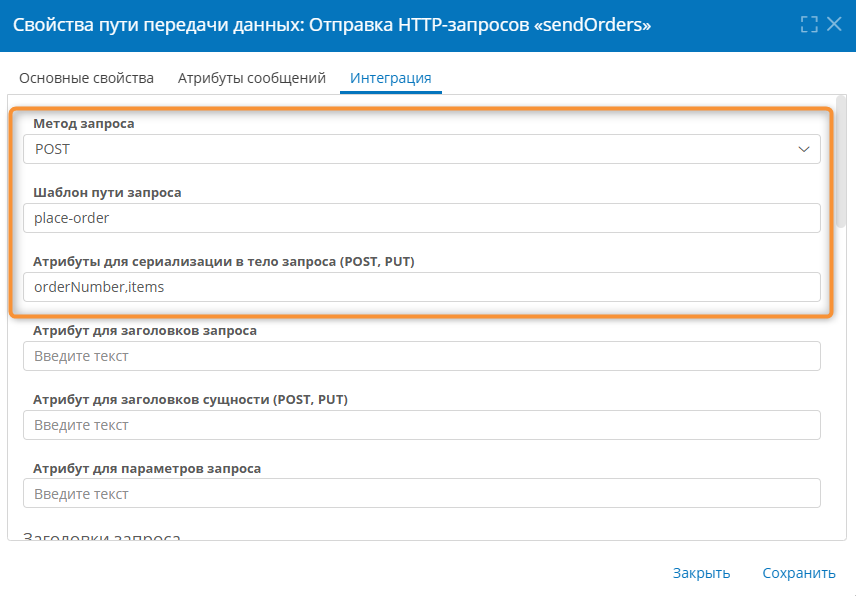Switch to the «Основные свойства» tab
This screenshot has width=856, height=596.
pyautogui.click(x=85, y=76)
